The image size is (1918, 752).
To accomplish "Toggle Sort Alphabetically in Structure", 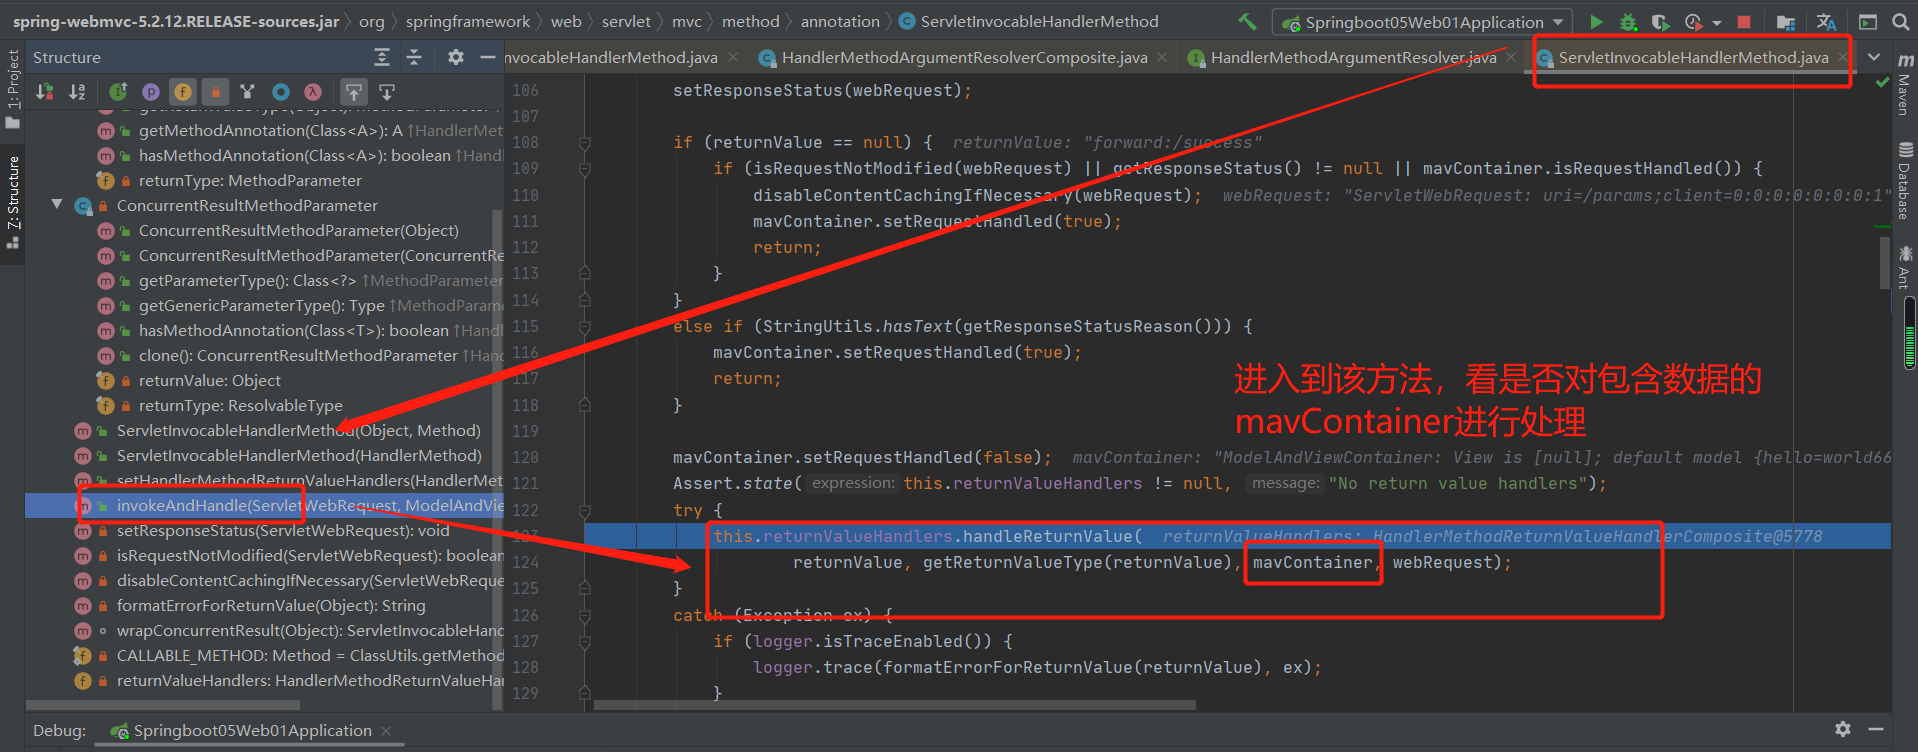I will [77, 92].
